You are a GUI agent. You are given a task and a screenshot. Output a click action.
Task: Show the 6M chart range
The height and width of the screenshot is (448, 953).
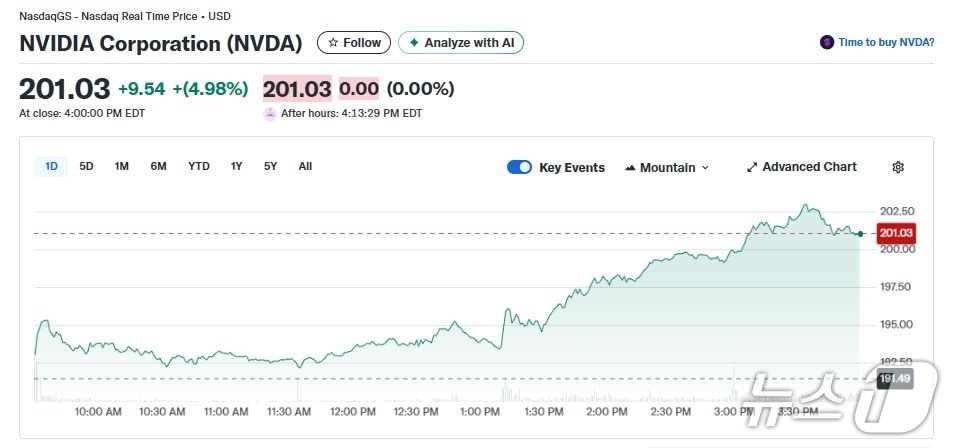158,166
